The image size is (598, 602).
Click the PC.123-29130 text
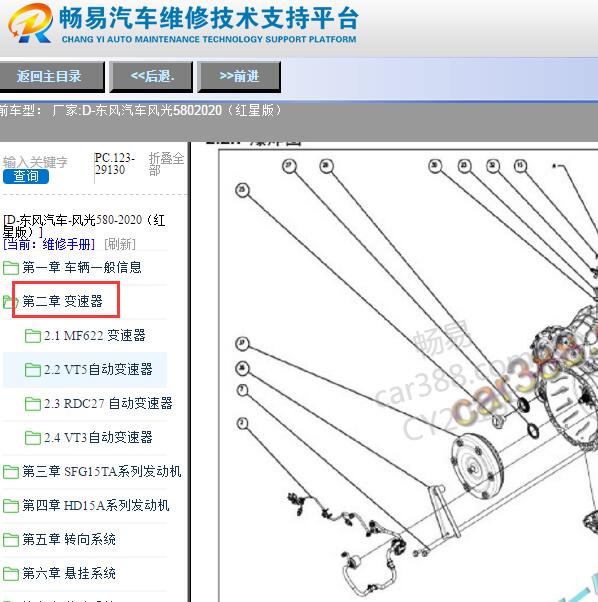[114, 164]
